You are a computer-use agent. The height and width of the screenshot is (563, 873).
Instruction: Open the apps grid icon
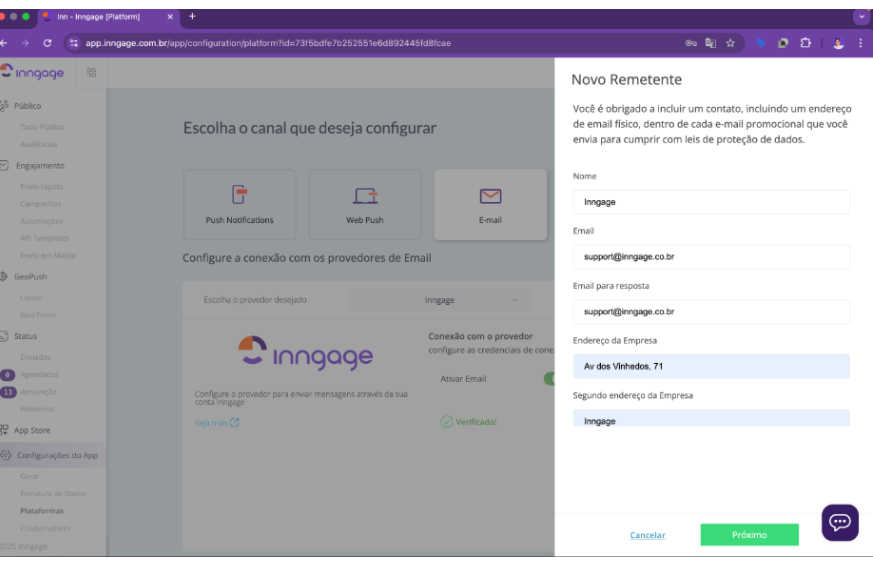[x=92, y=72]
